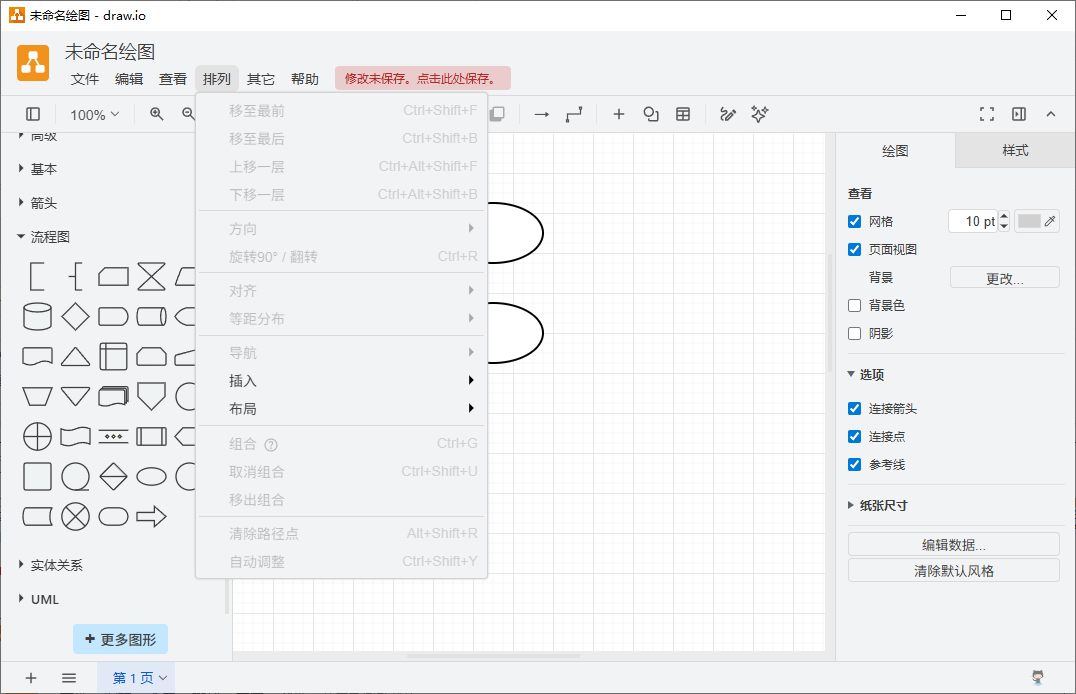Open the 第 1 页 page dropdown

pos(137,678)
